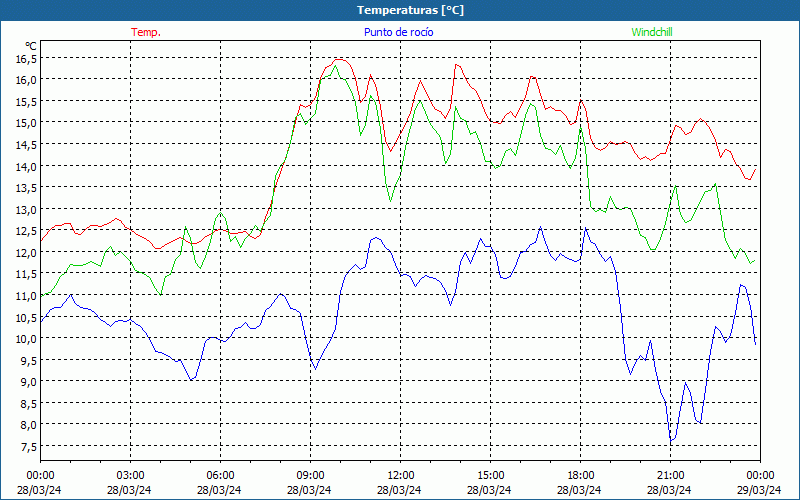Click the °C unit label above the axis
The height and width of the screenshot is (500, 800).
click(31, 46)
